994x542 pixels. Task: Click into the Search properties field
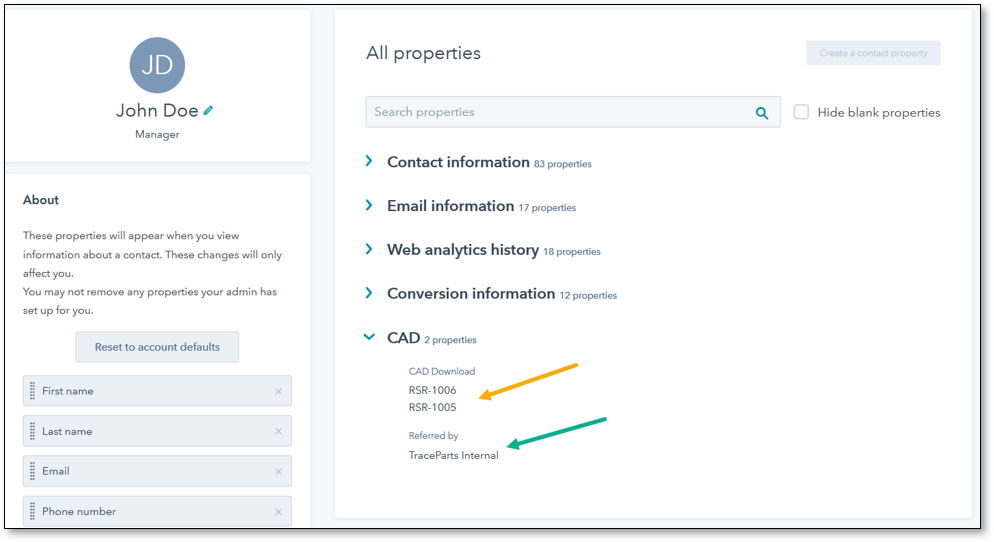coord(560,112)
